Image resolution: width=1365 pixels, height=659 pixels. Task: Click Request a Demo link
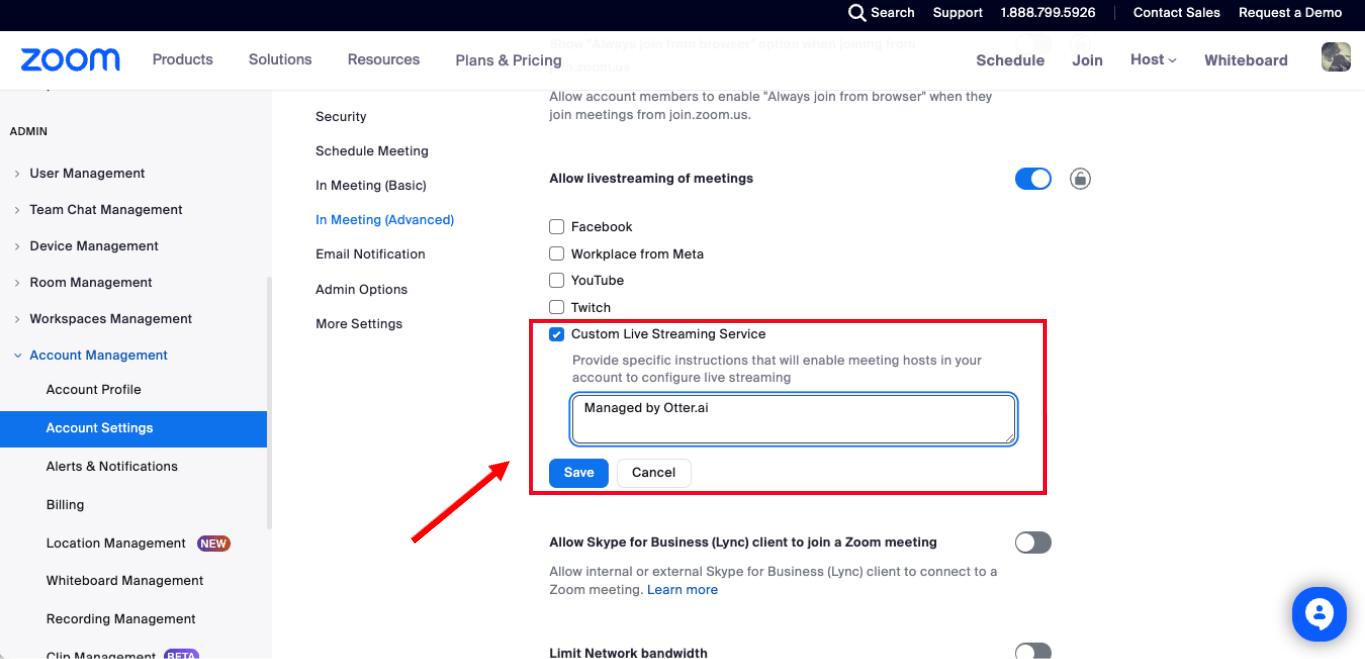[x=1290, y=13]
